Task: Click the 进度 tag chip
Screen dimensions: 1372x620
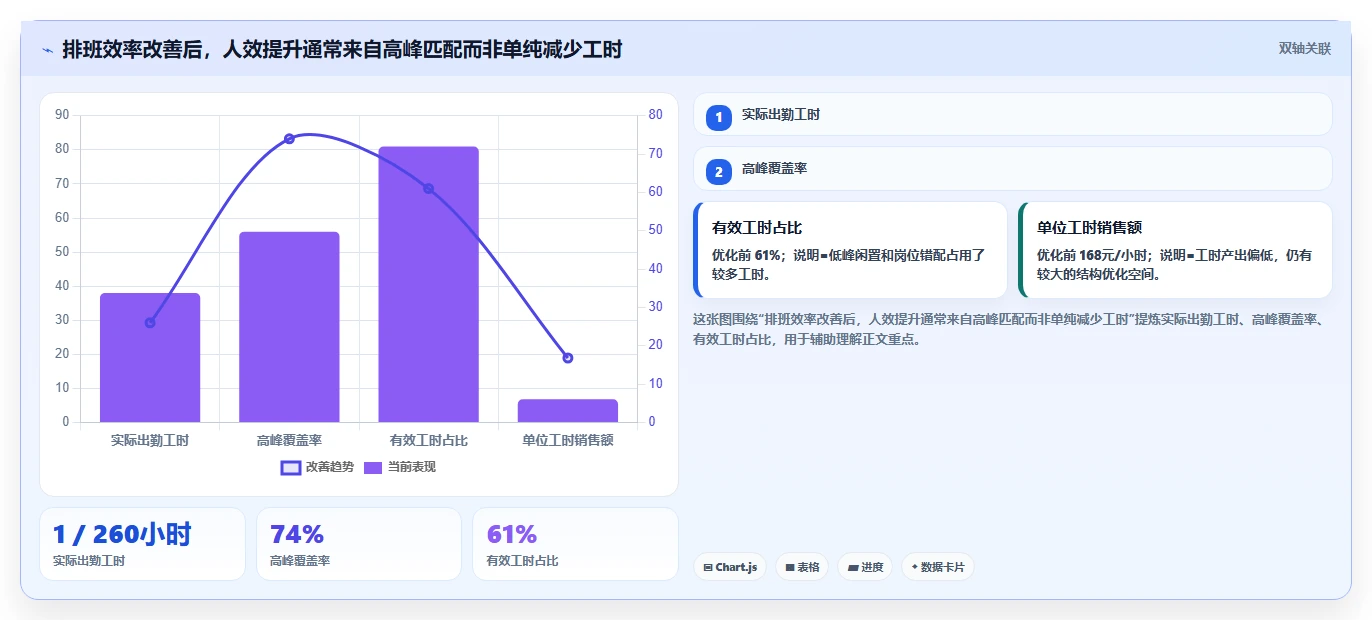Action: coord(865,567)
